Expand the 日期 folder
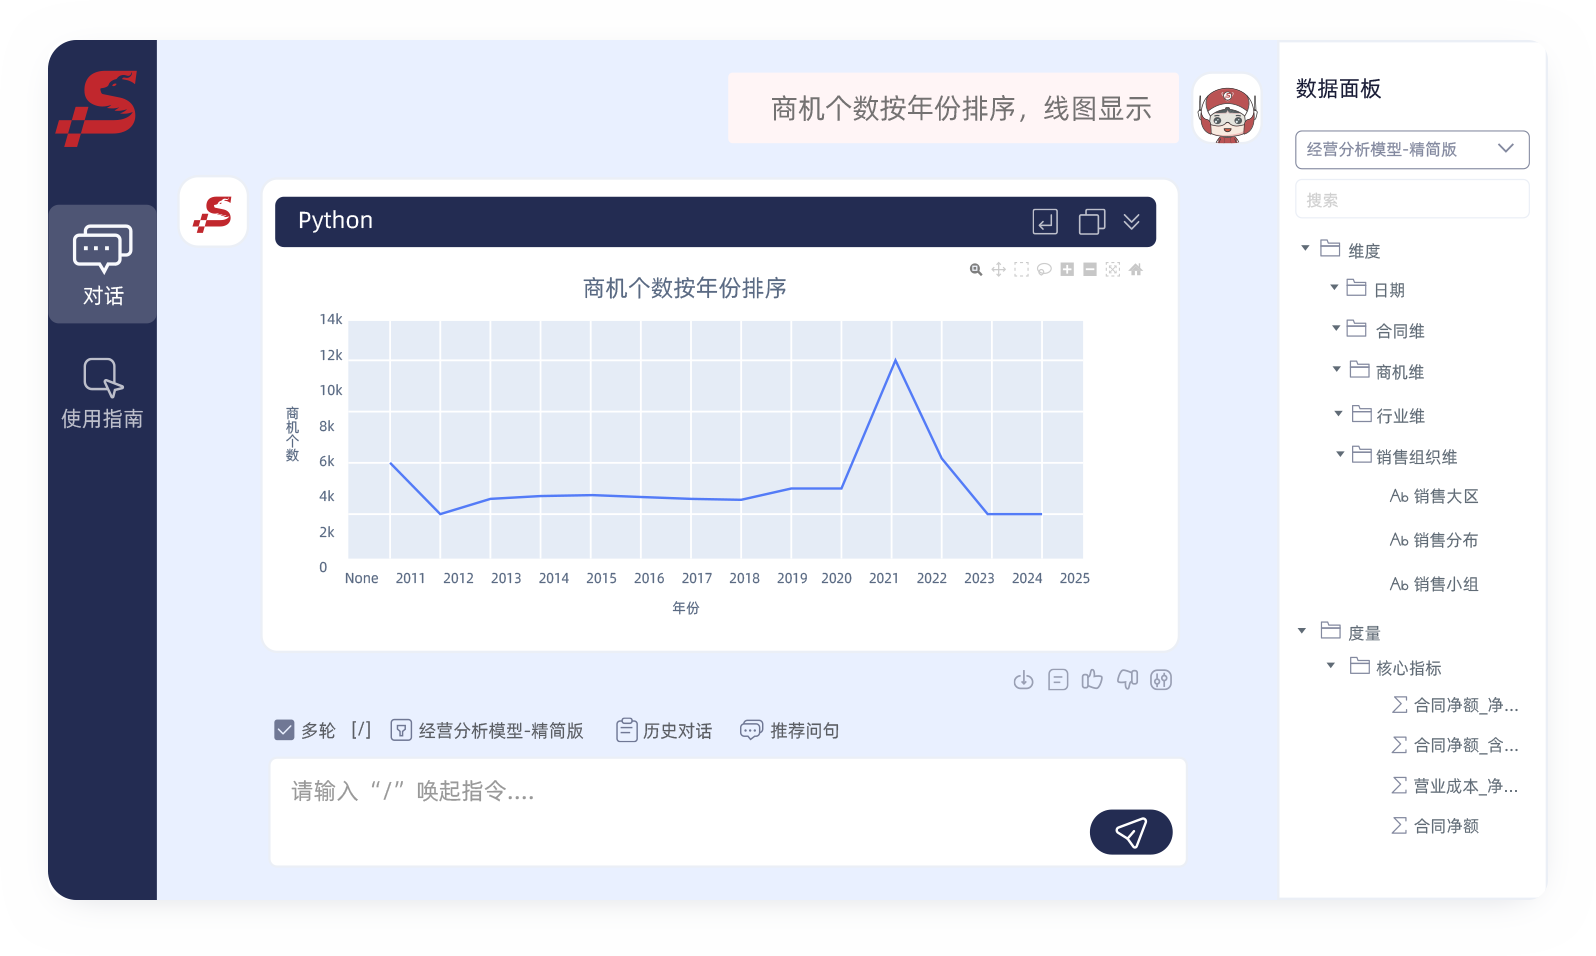 click(1334, 288)
